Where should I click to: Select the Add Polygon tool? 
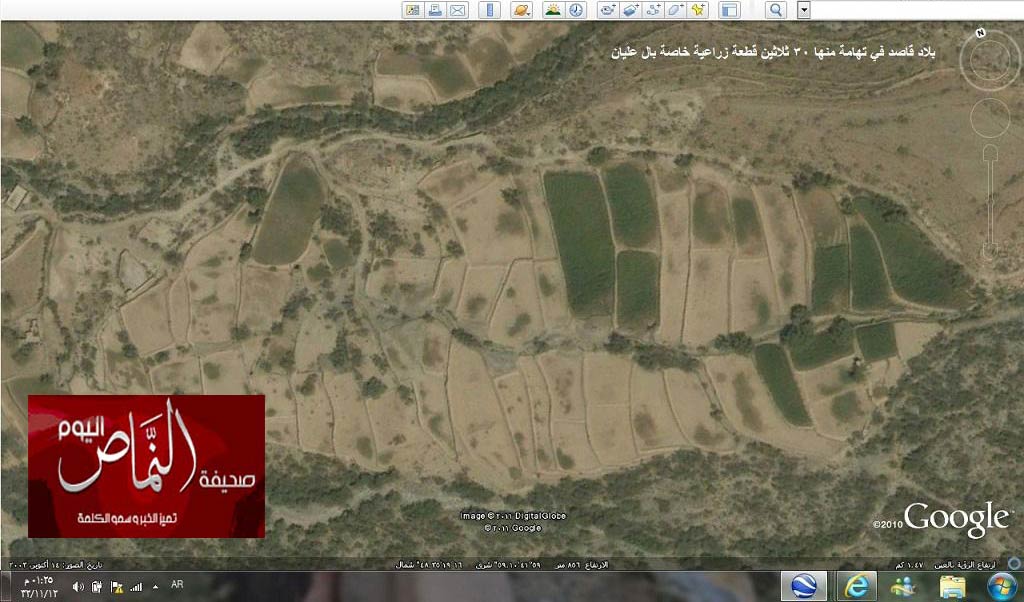pos(676,10)
